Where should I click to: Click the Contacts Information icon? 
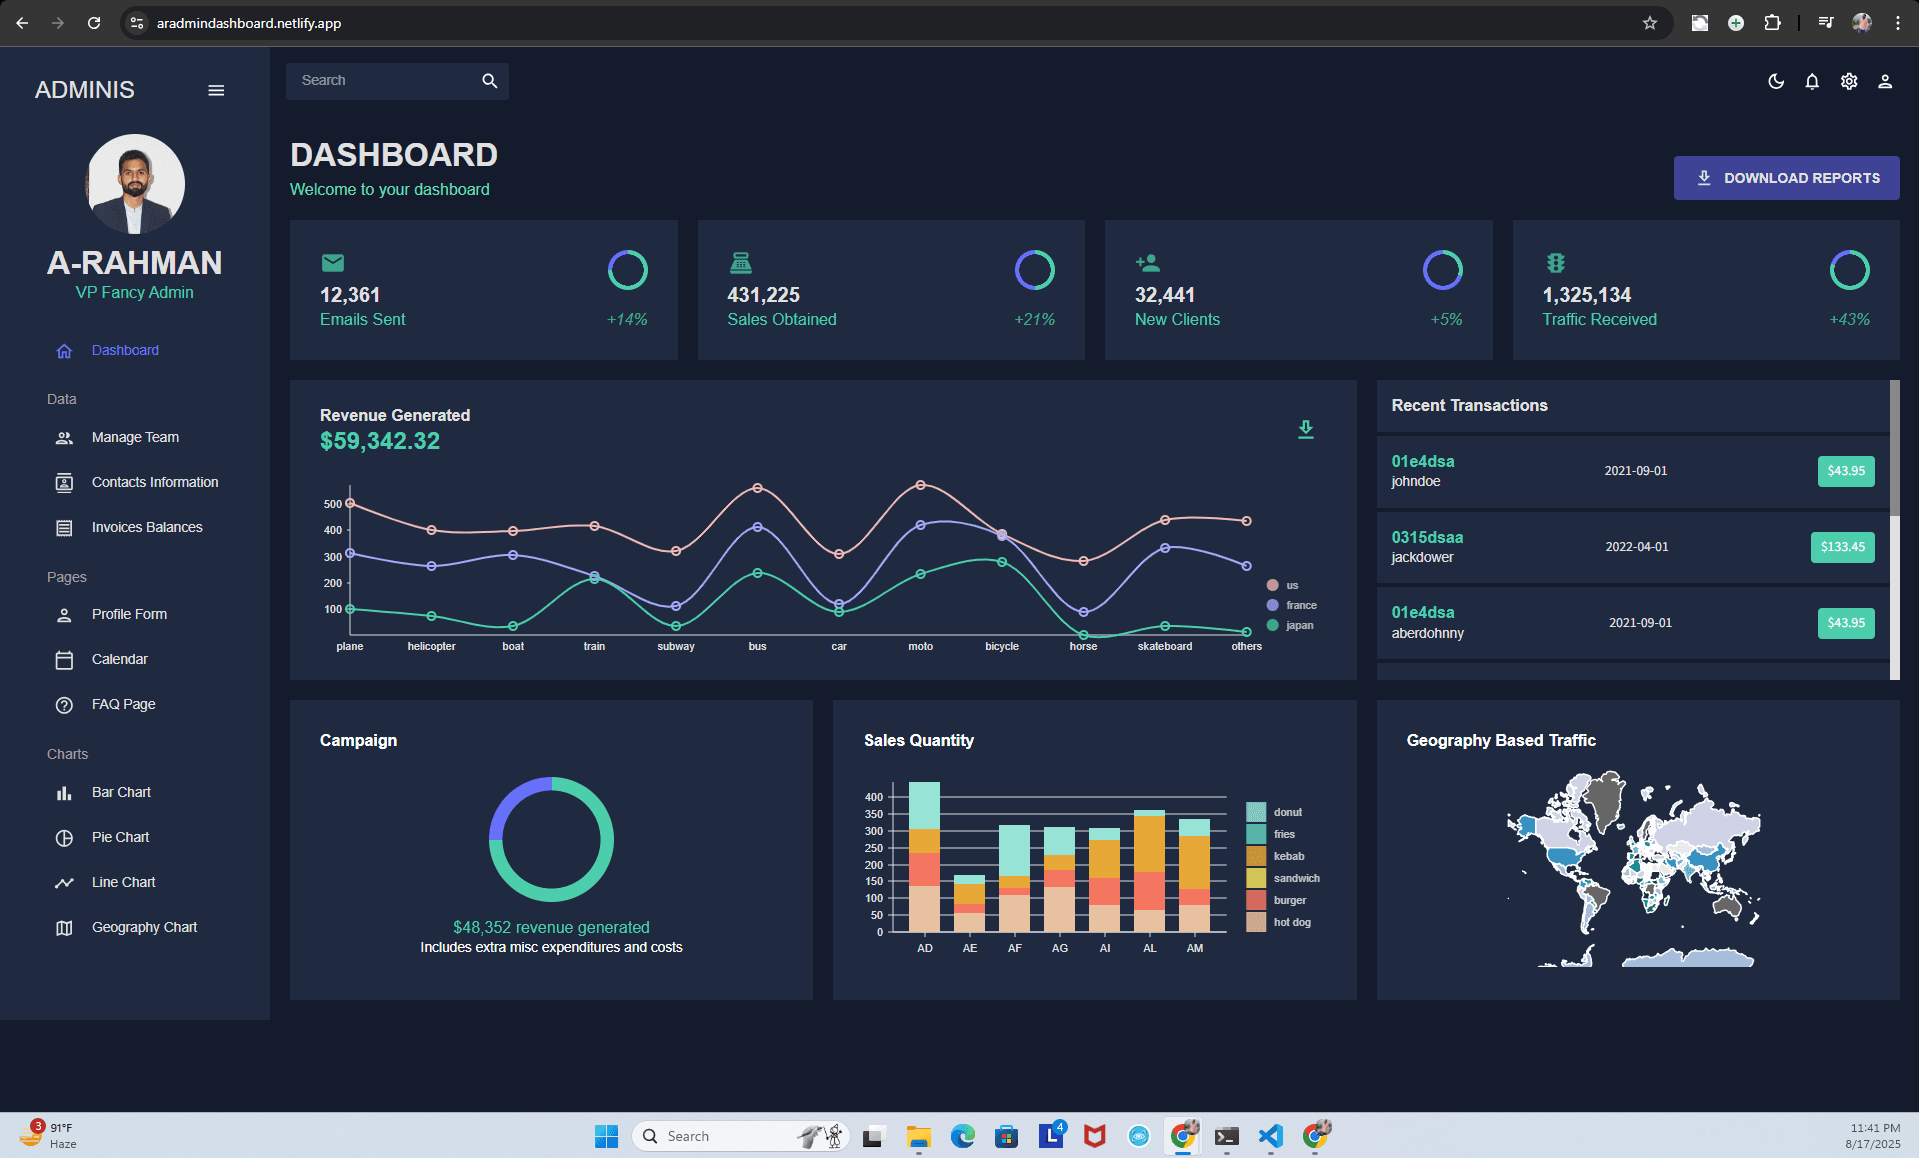point(64,483)
